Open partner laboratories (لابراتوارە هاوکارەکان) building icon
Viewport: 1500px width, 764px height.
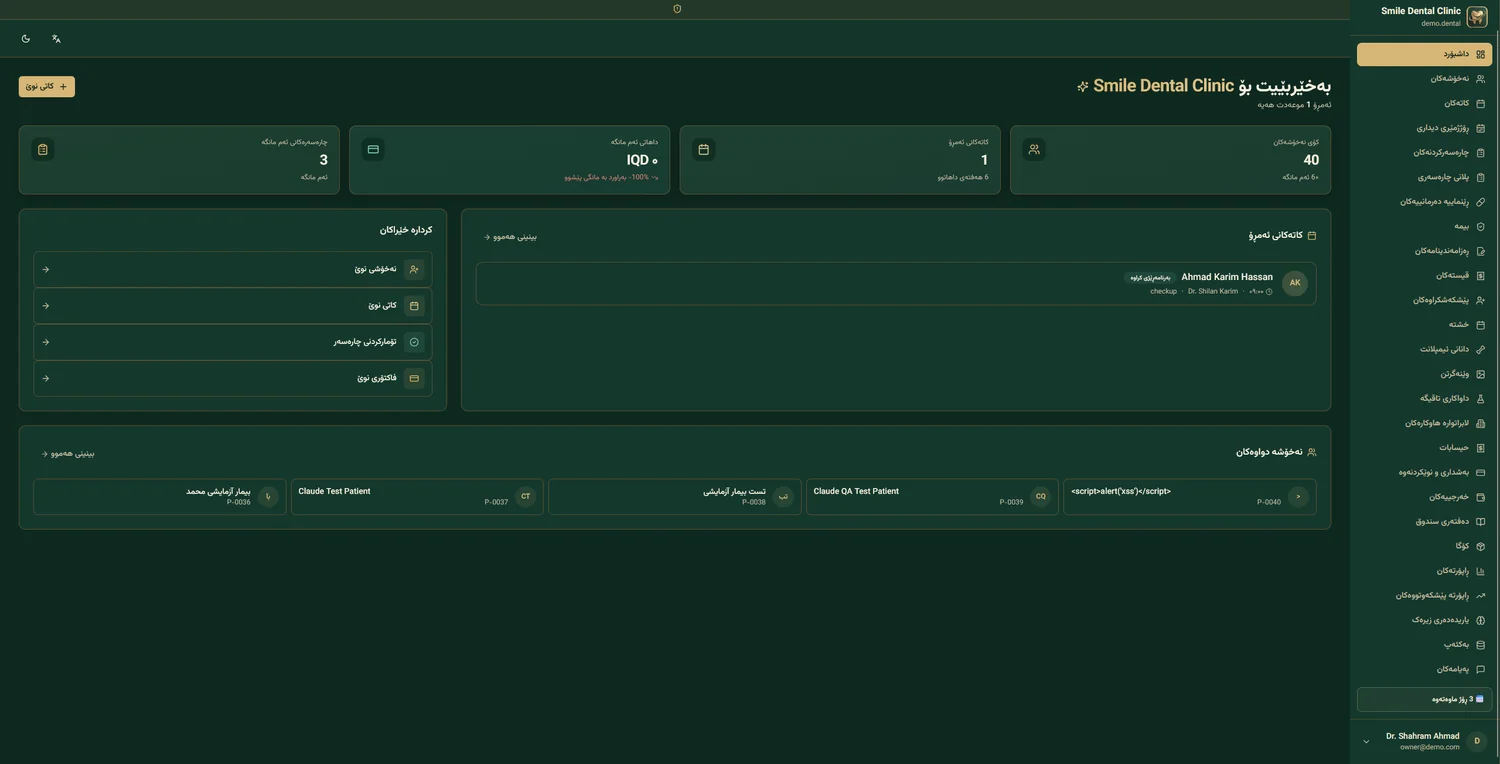1481,423
